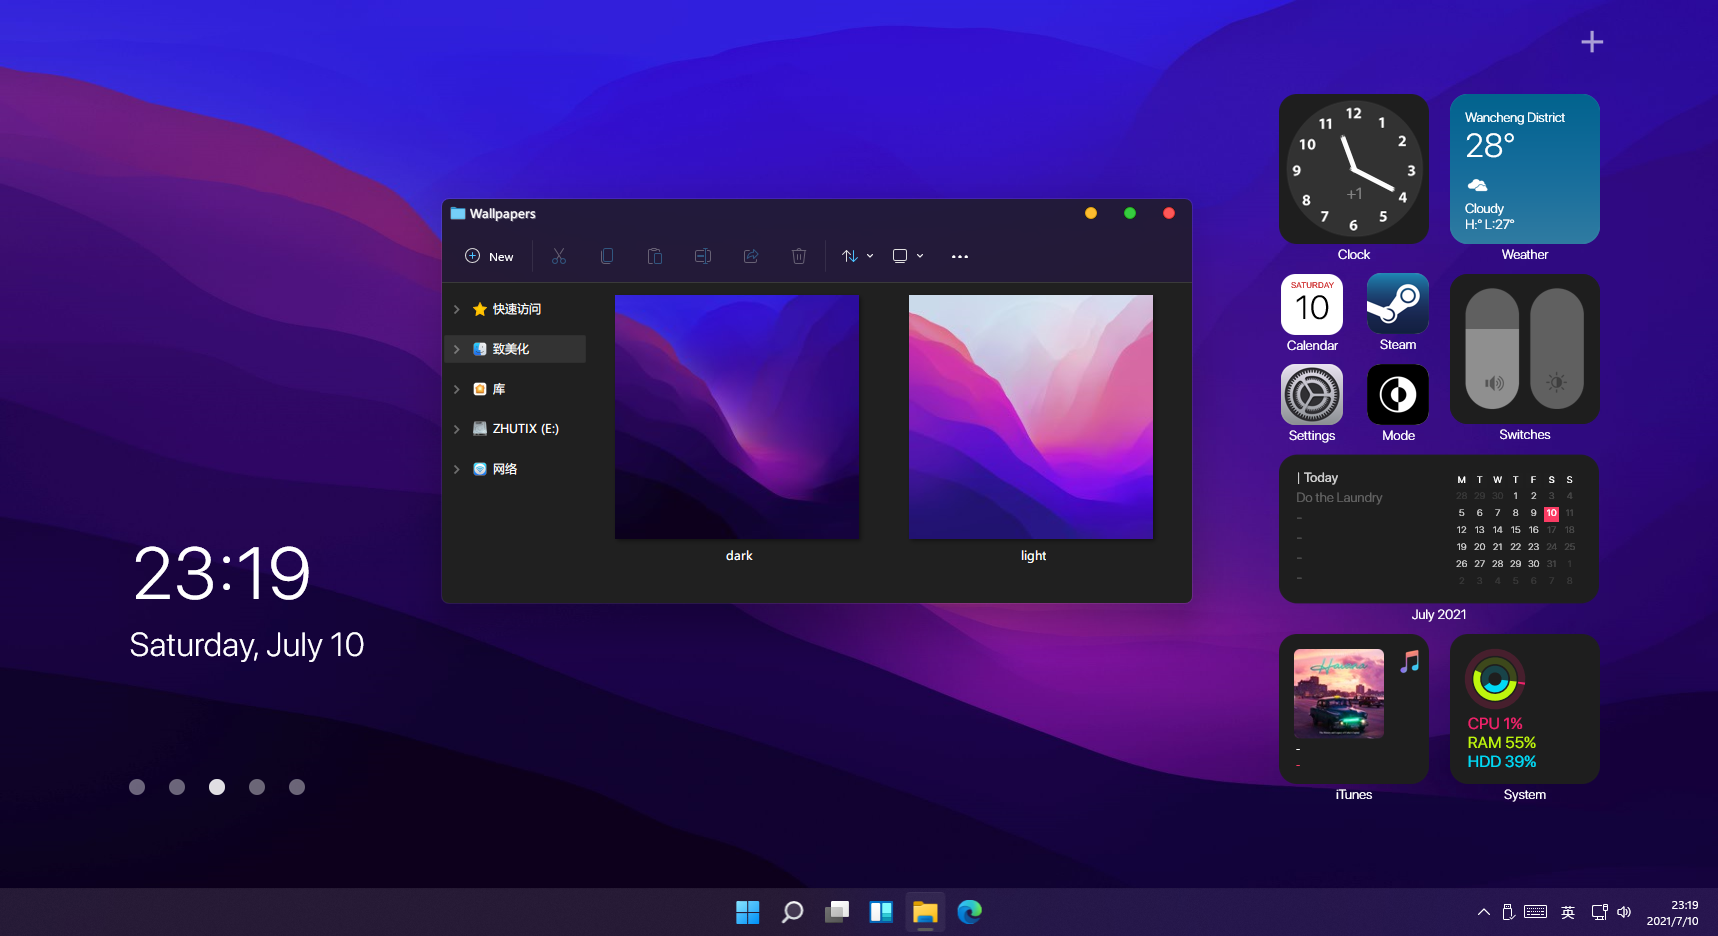The image size is (1718, 936).
Task: Launch the Steam icon
Action: point(1398,304)
